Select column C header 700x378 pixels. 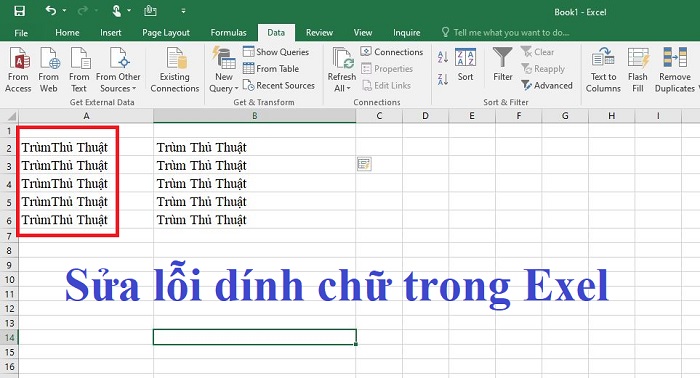[379, 116]
